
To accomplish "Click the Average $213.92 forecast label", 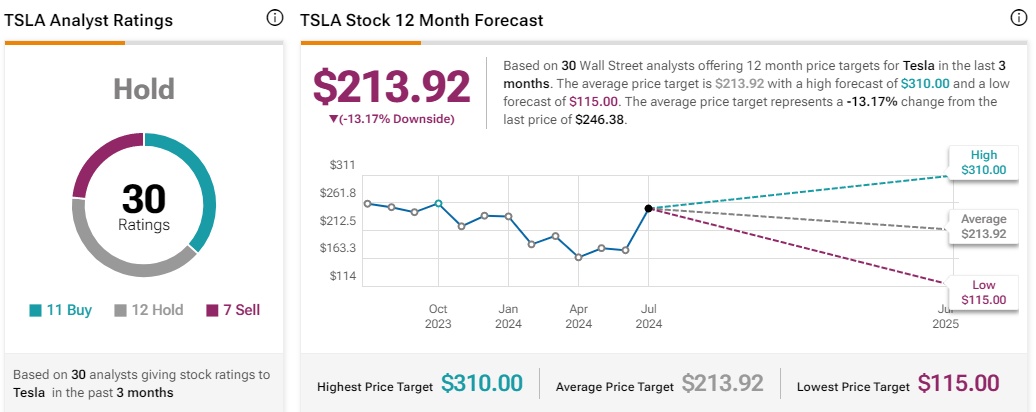I will coord(983,226).
